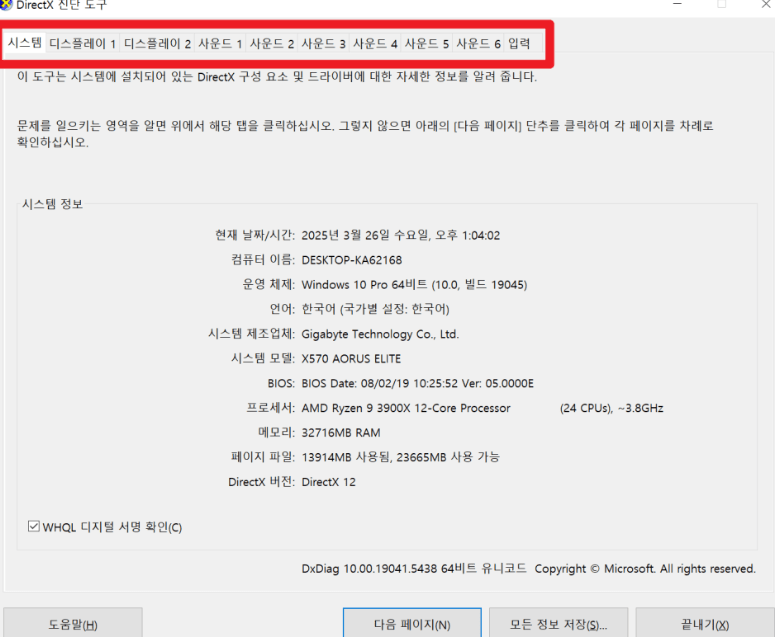Click the 현재 날짜/시간 label
Viewport: 775px width, 637px height.
click(255, 235)
